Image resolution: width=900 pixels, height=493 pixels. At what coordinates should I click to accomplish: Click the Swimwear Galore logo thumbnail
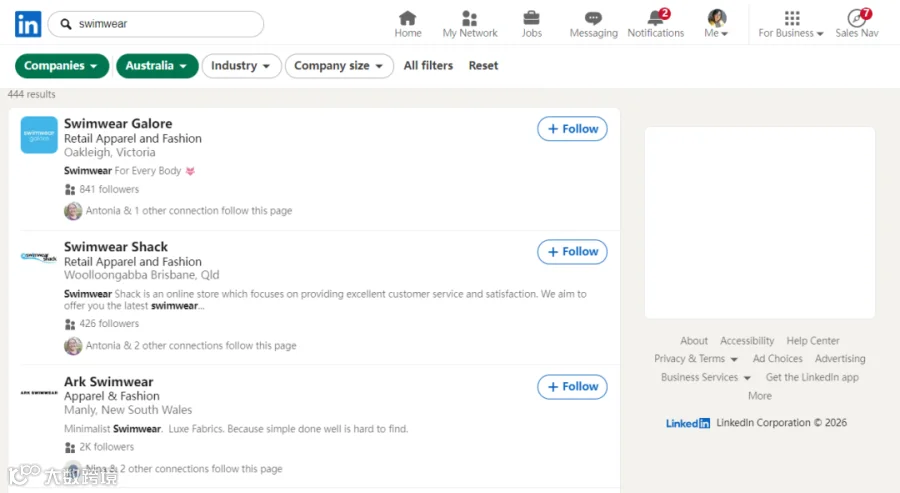[39, 135]
